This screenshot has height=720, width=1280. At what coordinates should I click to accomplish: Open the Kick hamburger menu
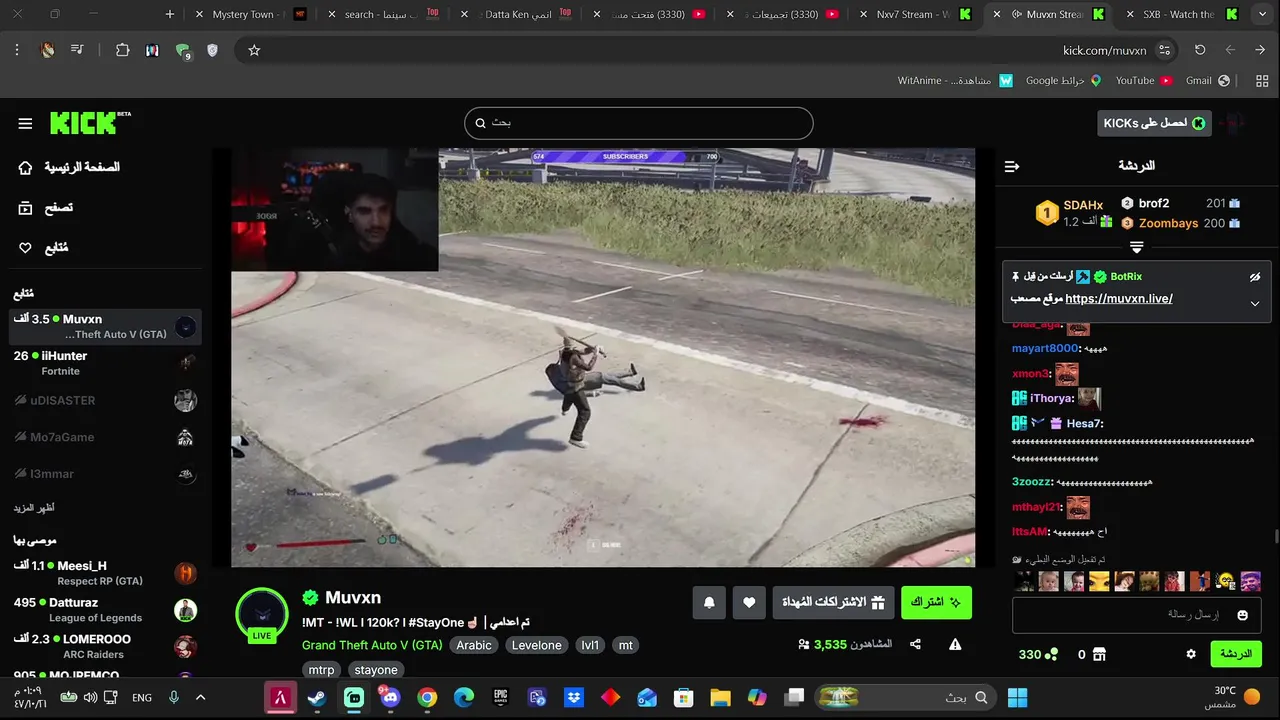tap(25, 123)
